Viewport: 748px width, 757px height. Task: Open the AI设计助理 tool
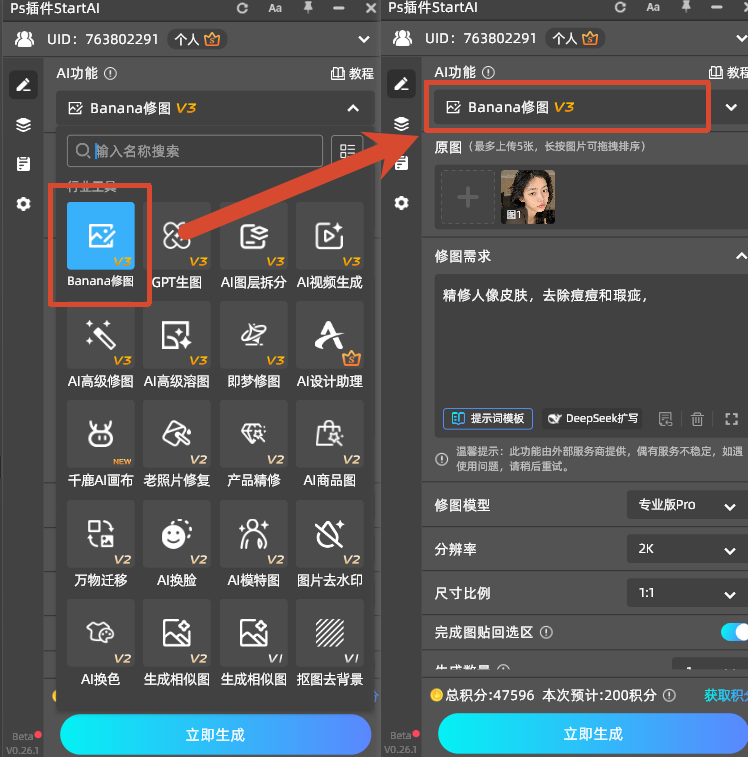coord(330,335)
